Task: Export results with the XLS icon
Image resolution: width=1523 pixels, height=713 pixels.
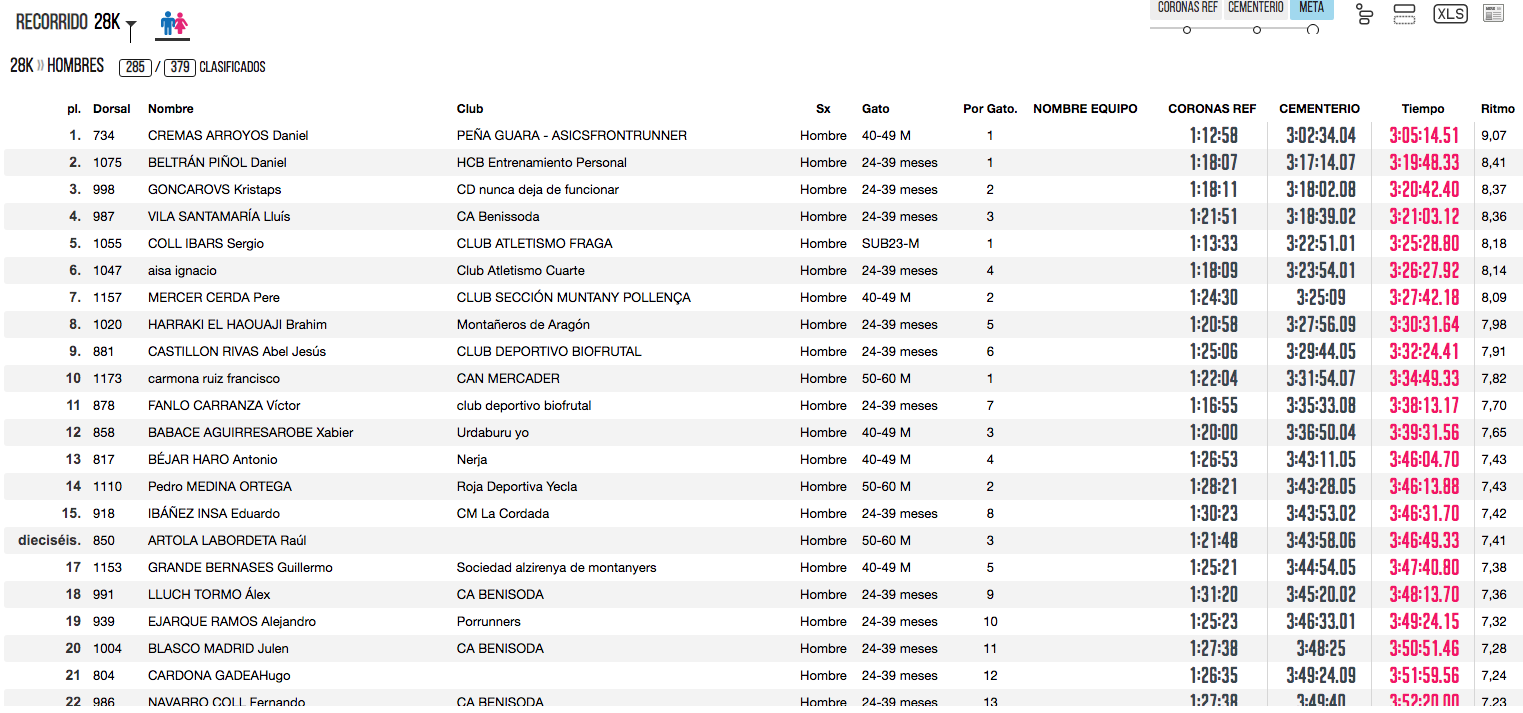Action: (1450, 14)
